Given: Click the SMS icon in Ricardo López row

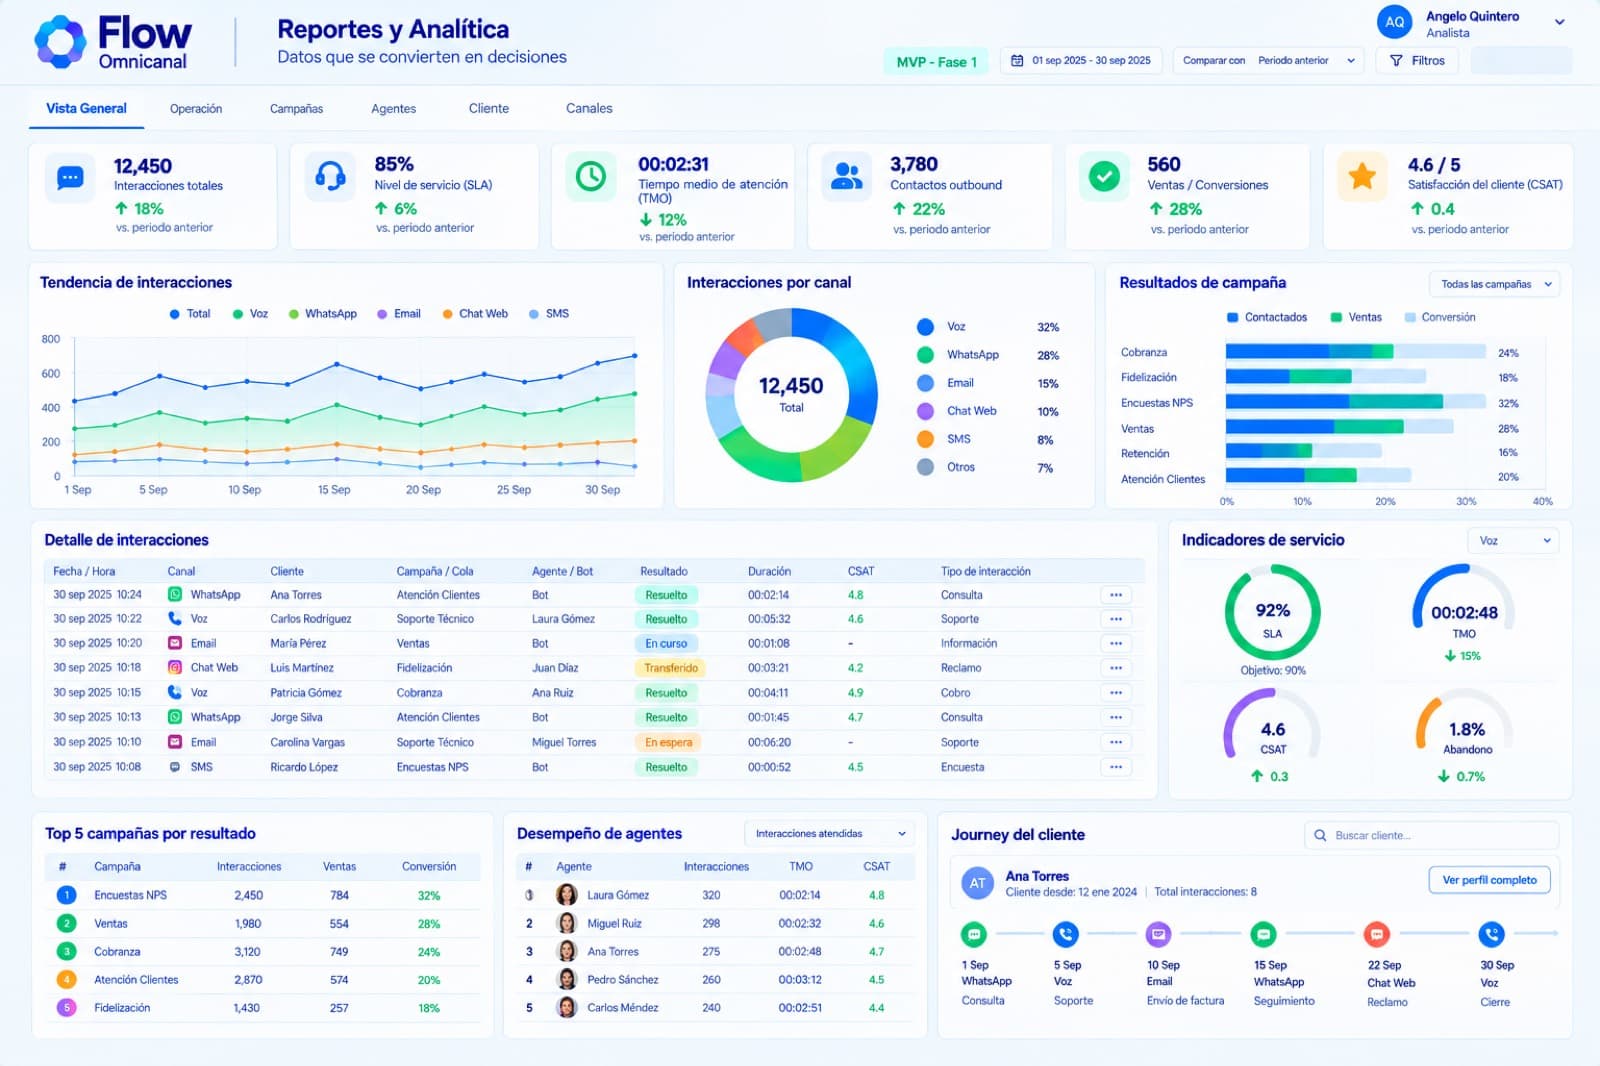Looking at the screenshot, I should tap(175, 767).
